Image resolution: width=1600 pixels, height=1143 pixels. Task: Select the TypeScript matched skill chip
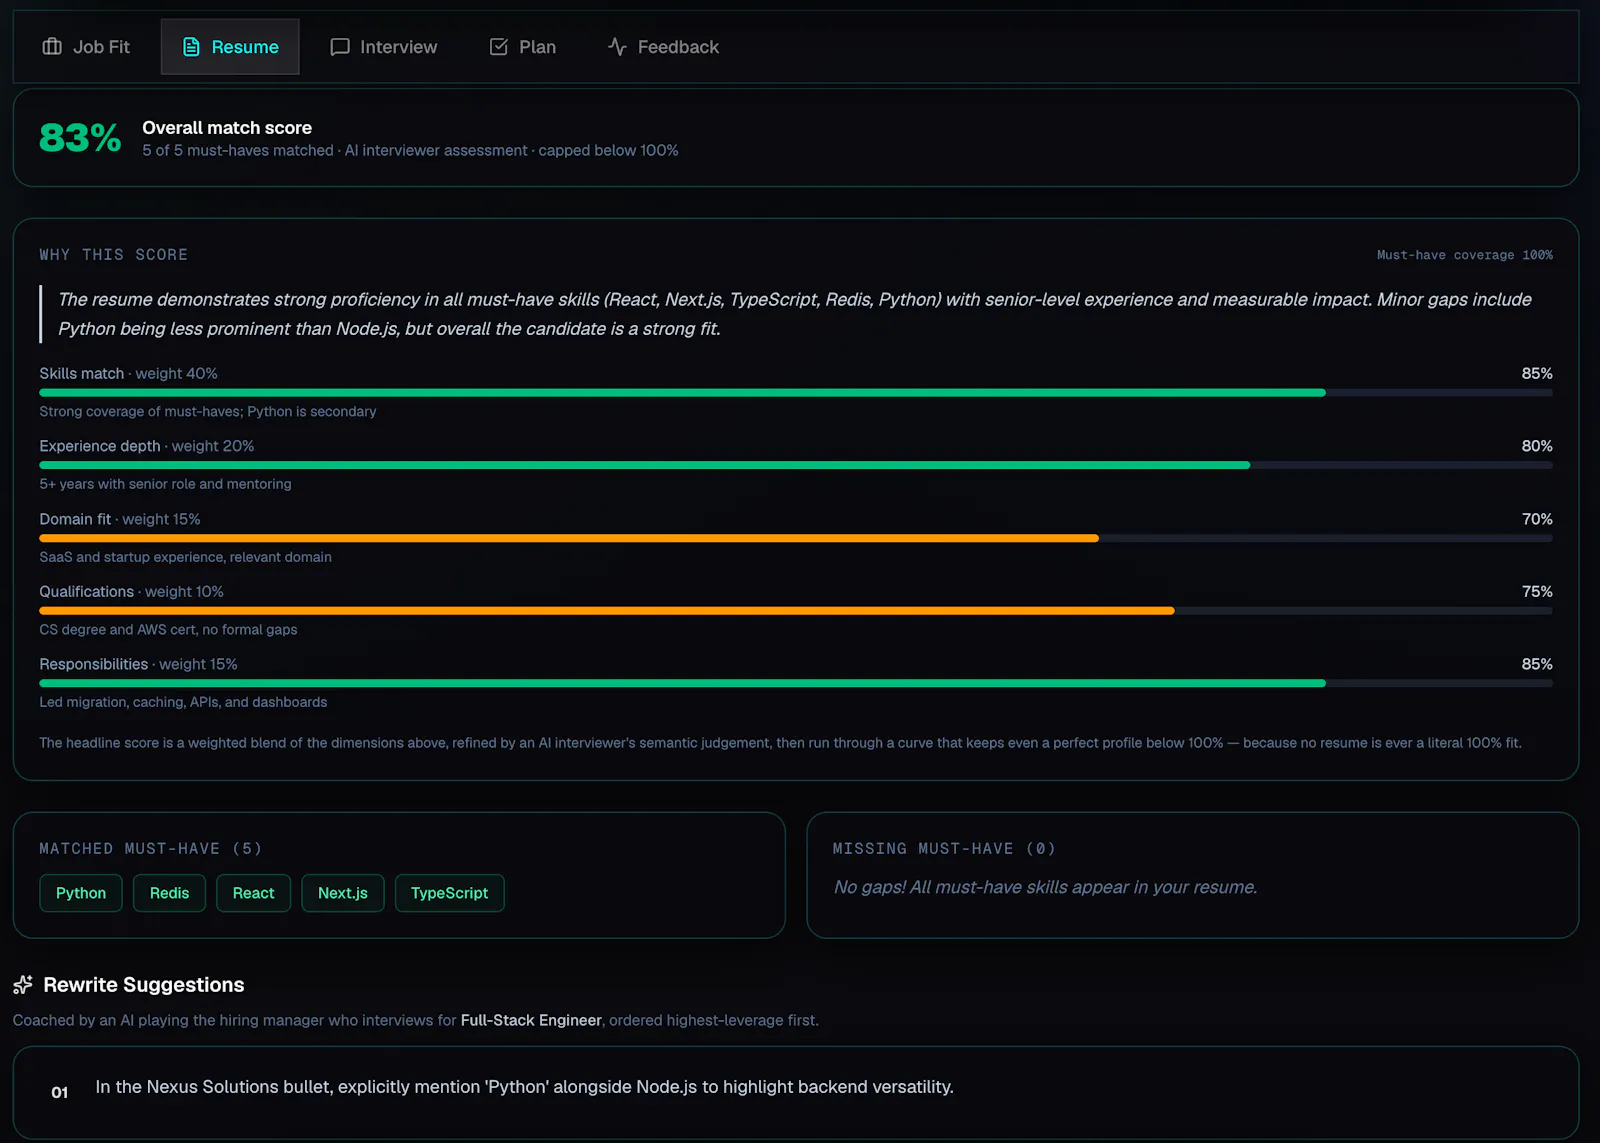point(449,893)
